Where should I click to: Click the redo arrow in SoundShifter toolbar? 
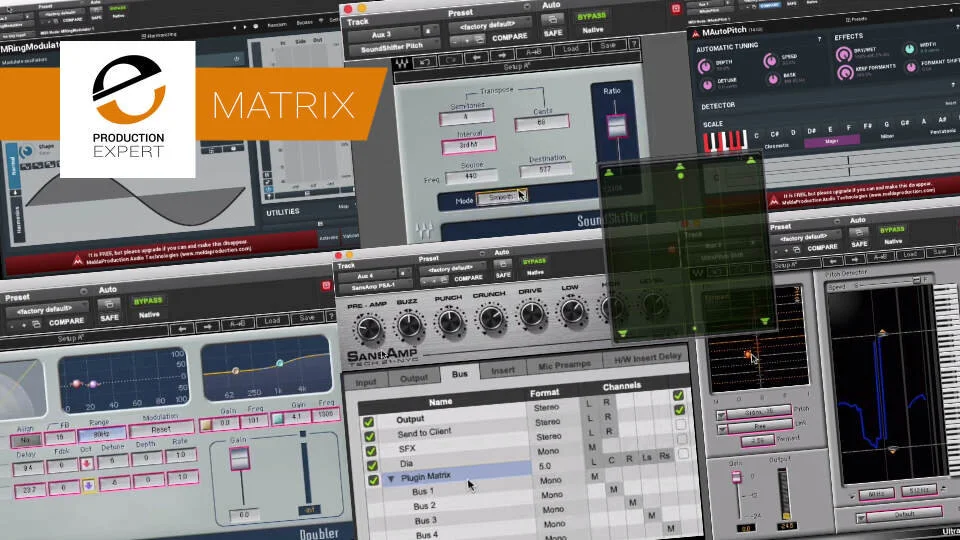451,60
